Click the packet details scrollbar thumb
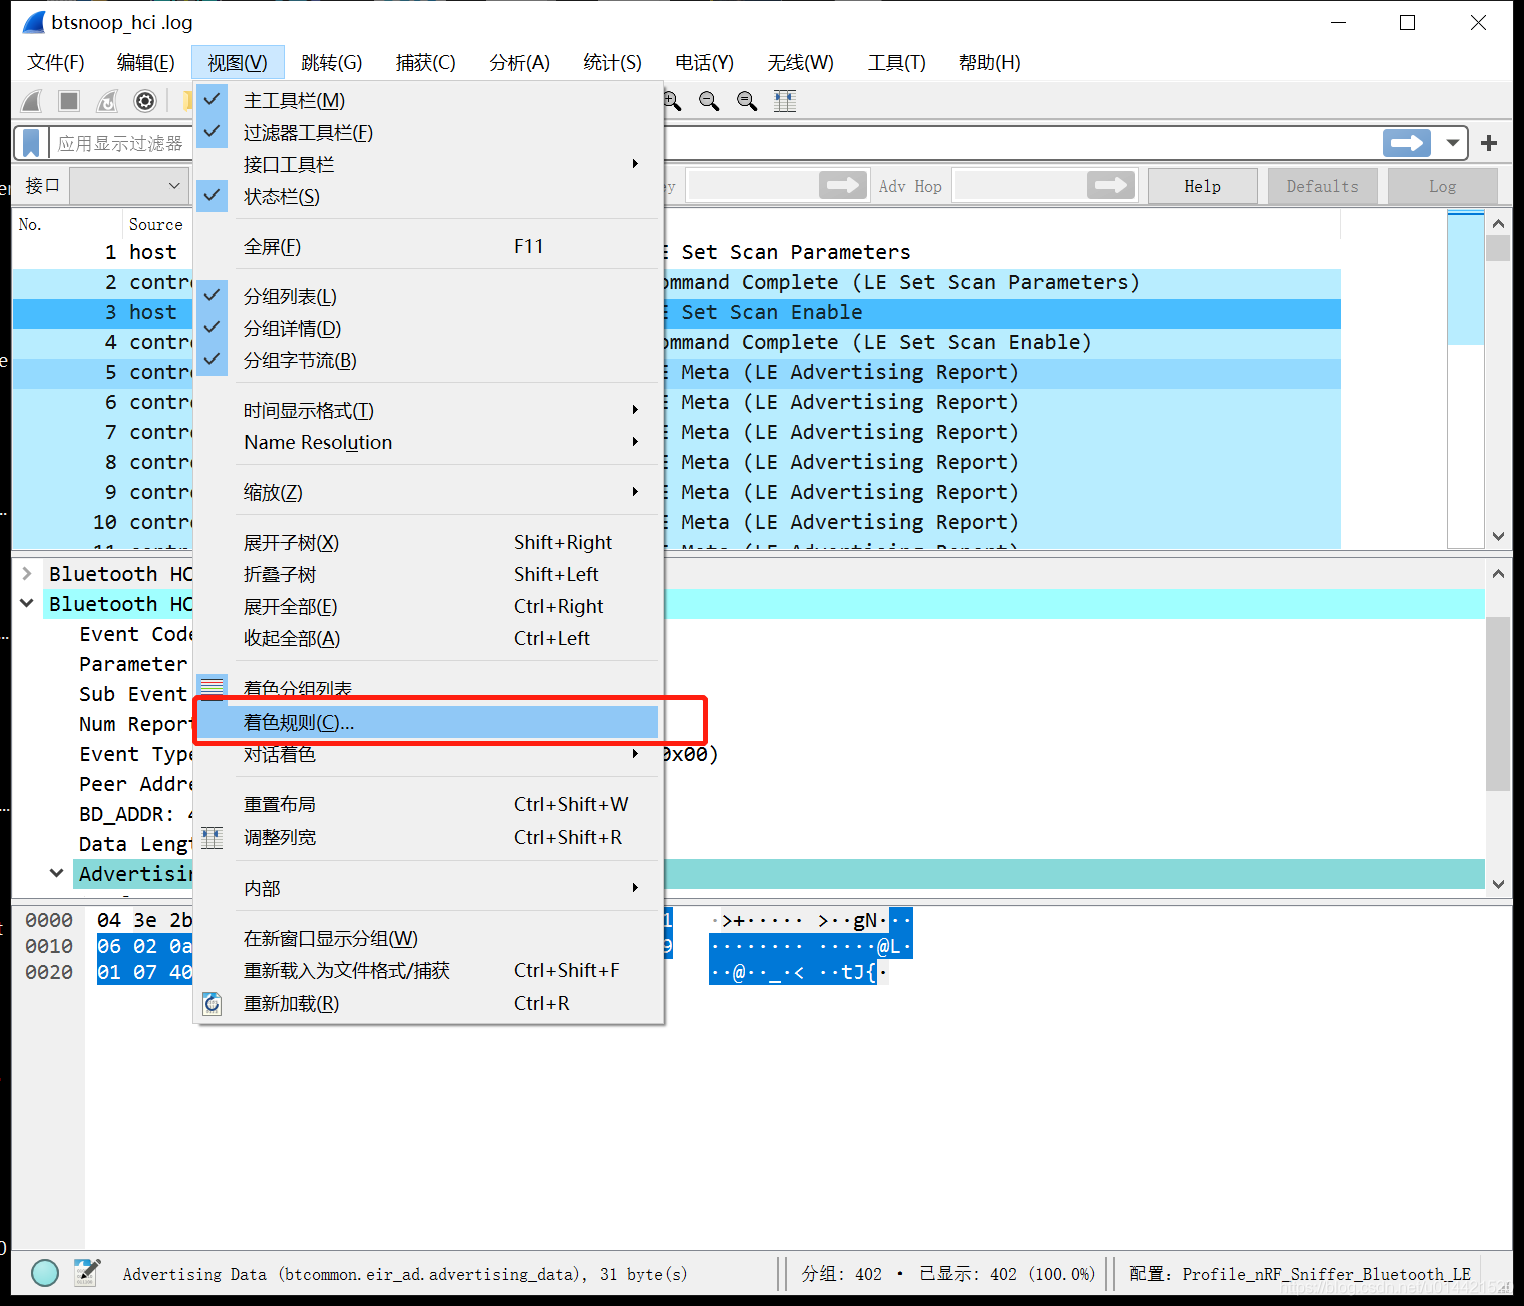The image size is (1524, 1306). coord(1498,704)
